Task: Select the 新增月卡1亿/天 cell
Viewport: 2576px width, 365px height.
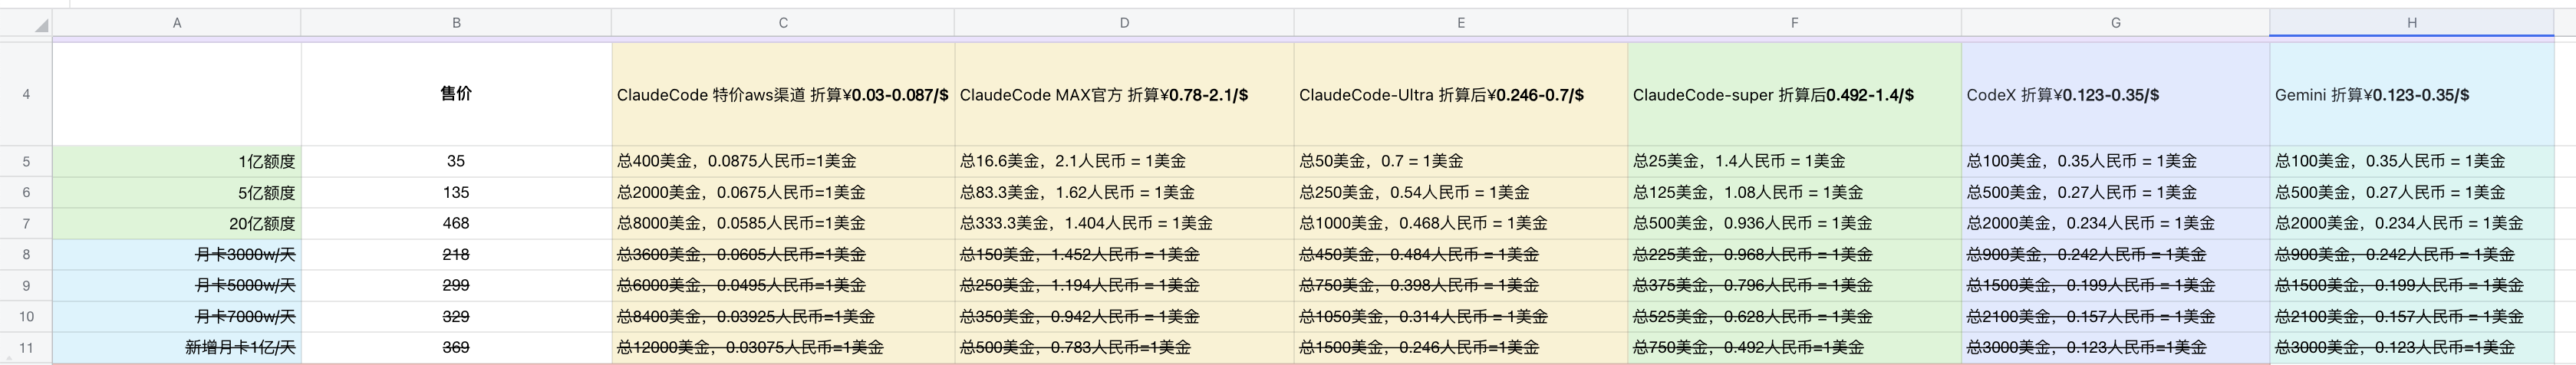Action: click(x=177, y=348)
